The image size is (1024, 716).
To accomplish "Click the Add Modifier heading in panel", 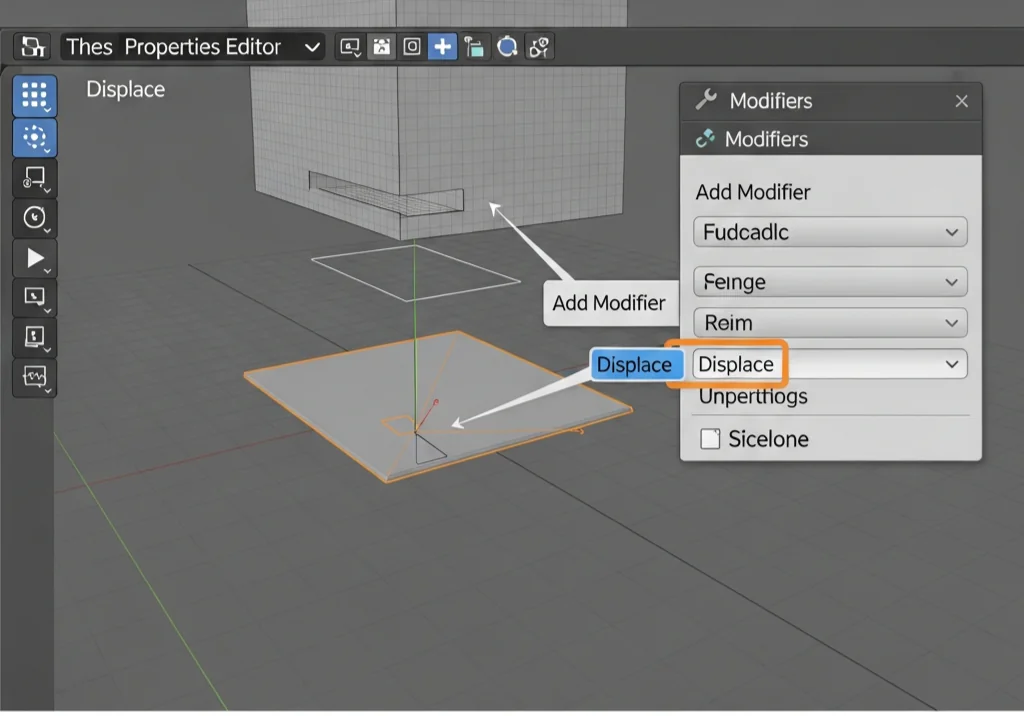I will coord(752,192).
